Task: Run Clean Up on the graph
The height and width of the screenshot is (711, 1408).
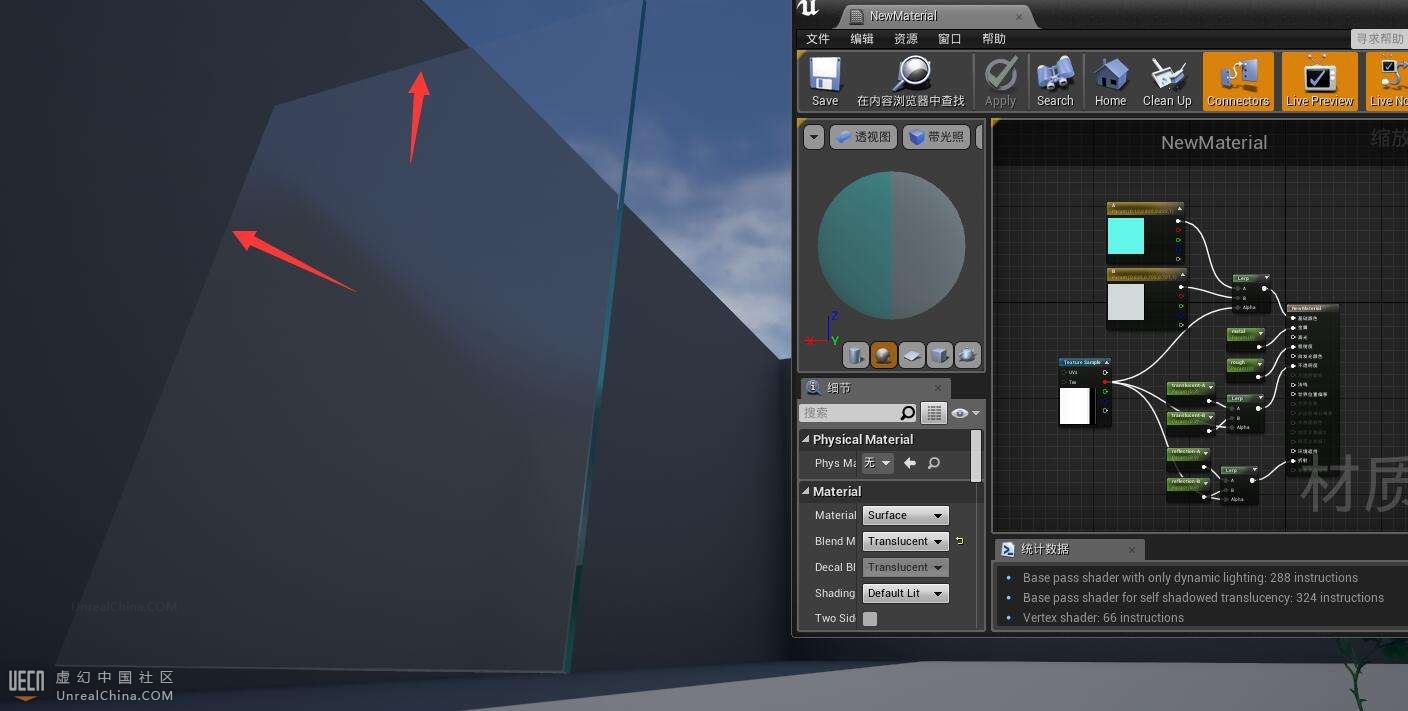Action: click(x=1166, y=81)
